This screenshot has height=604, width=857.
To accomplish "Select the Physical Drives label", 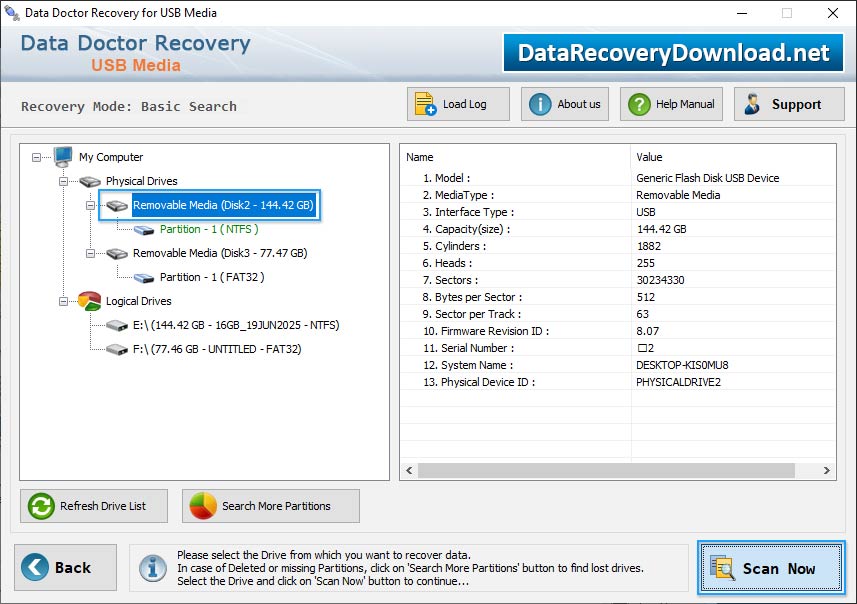I will (x=142, y=181).
